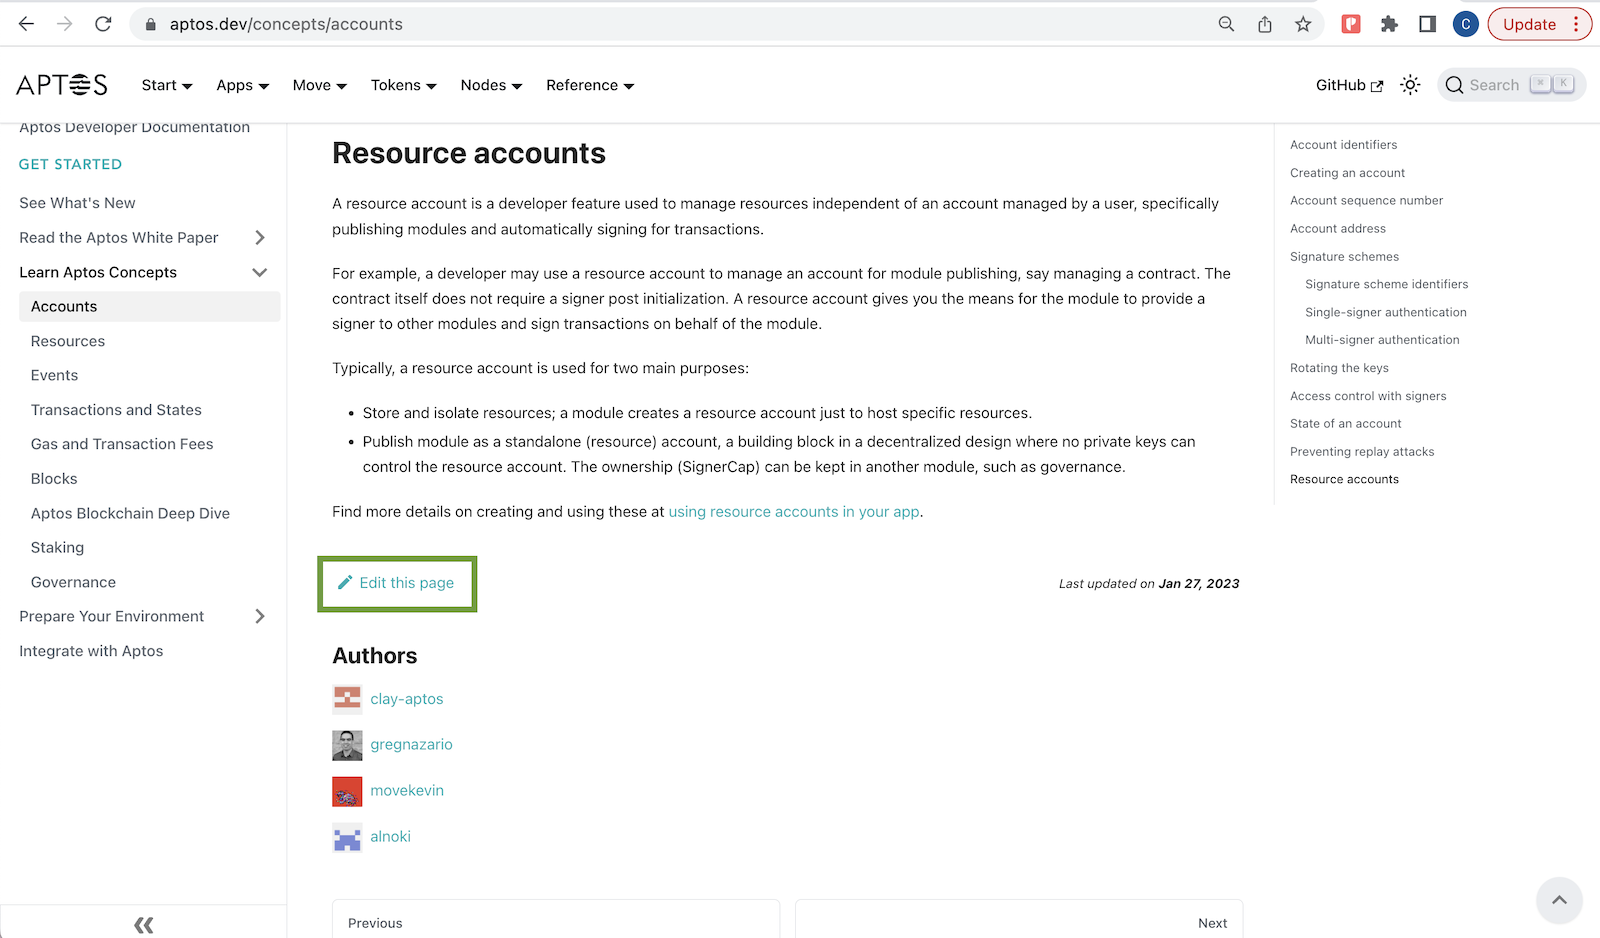Image resolution: width=1600 pixels, height=938 pixels.
Task: Click the browser reload icon
Action: click(x=103, y=24)
